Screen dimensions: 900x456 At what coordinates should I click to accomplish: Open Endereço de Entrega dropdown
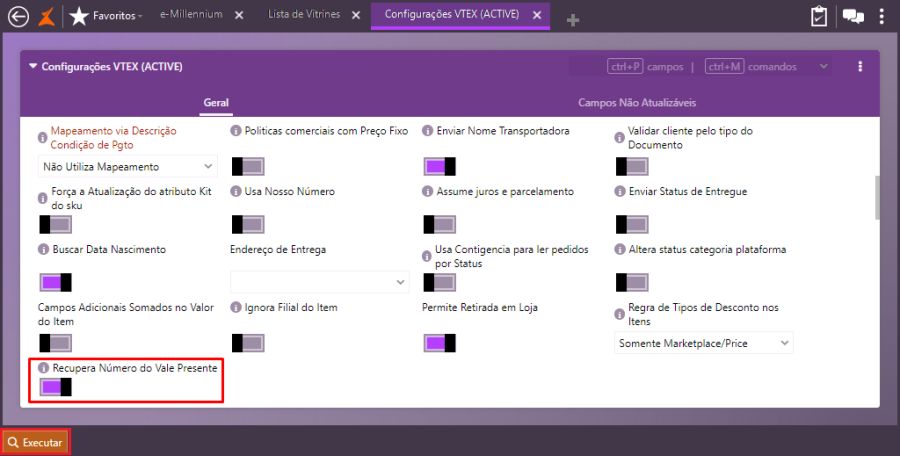tap(320, 282)
